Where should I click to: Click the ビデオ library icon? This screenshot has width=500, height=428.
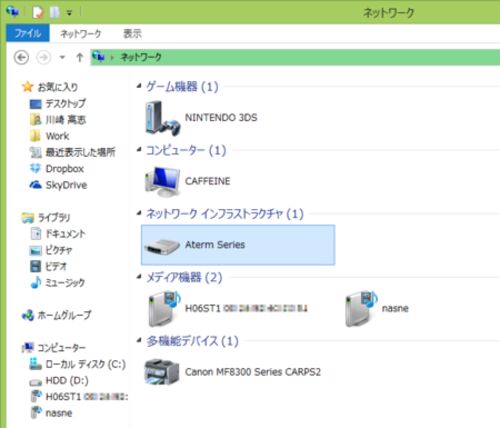35,266
